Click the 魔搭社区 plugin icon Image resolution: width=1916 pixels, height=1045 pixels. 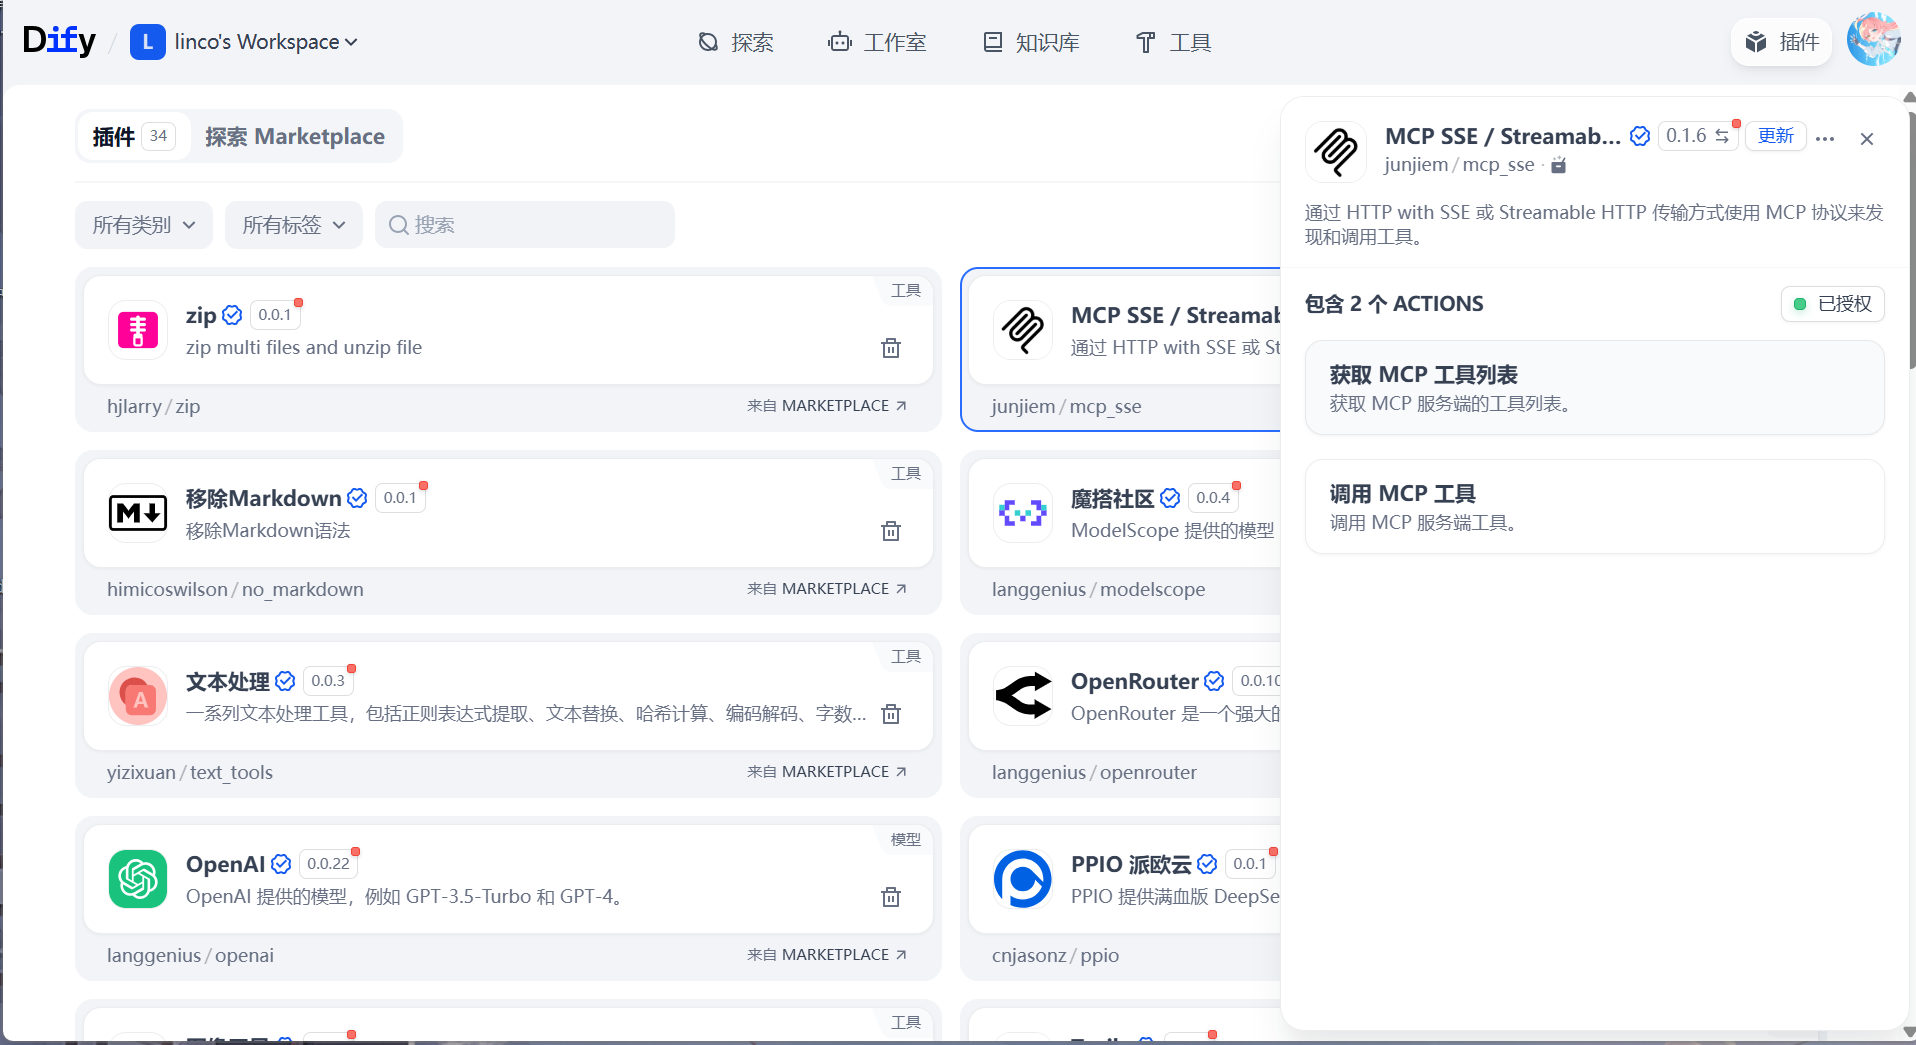tap(1023, 513)
